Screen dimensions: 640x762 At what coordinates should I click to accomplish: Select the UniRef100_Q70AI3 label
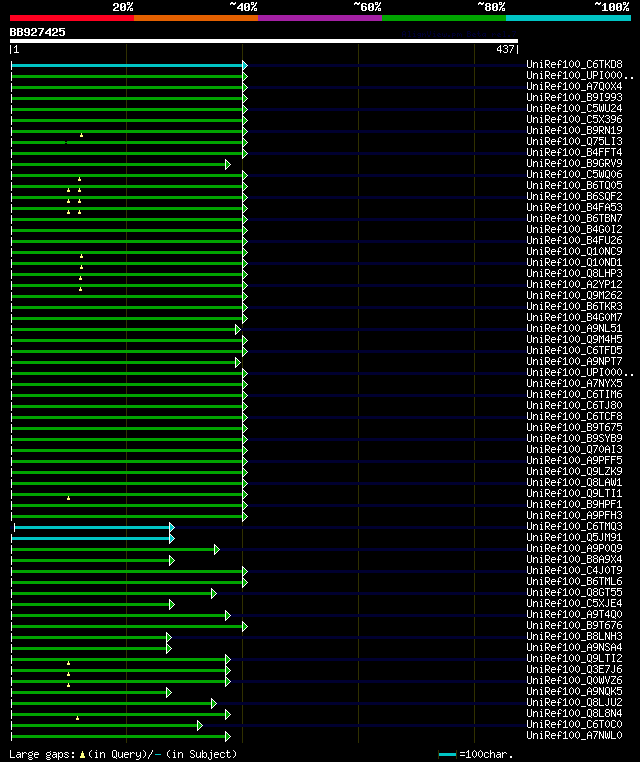(574, 450)
